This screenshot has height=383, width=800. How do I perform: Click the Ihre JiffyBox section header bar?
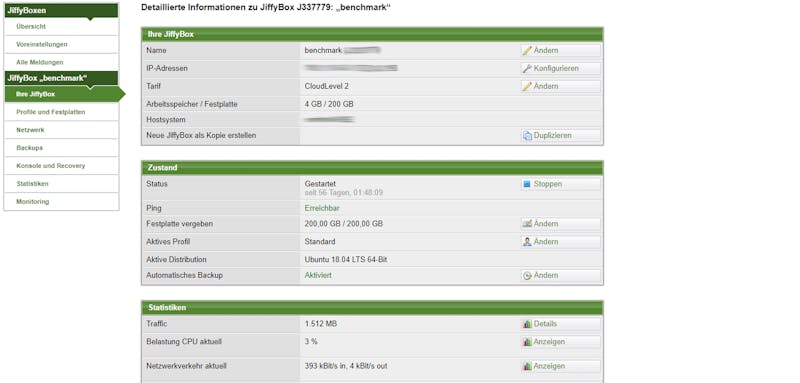(x=372, y=34)
